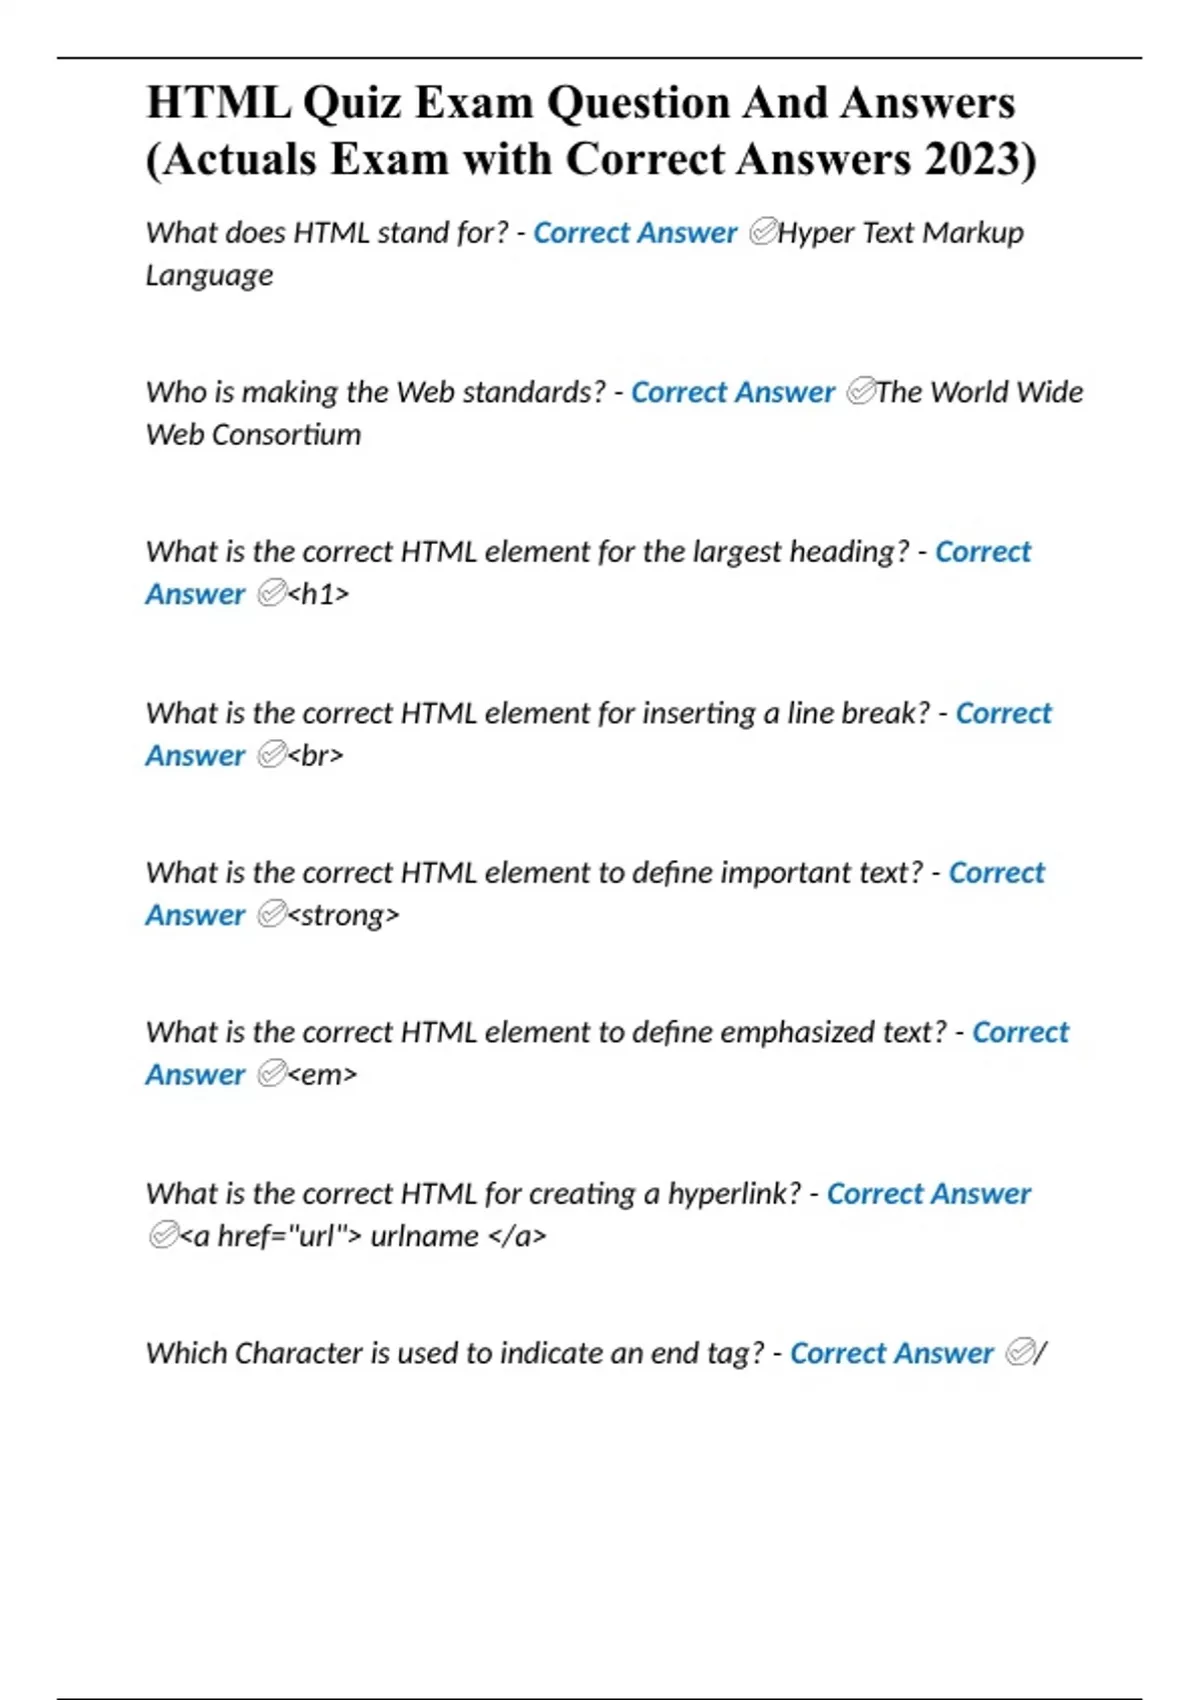Click the checkmark icon beside <strong> answer
The image size is (1200, 1700).
pos(271,915)
